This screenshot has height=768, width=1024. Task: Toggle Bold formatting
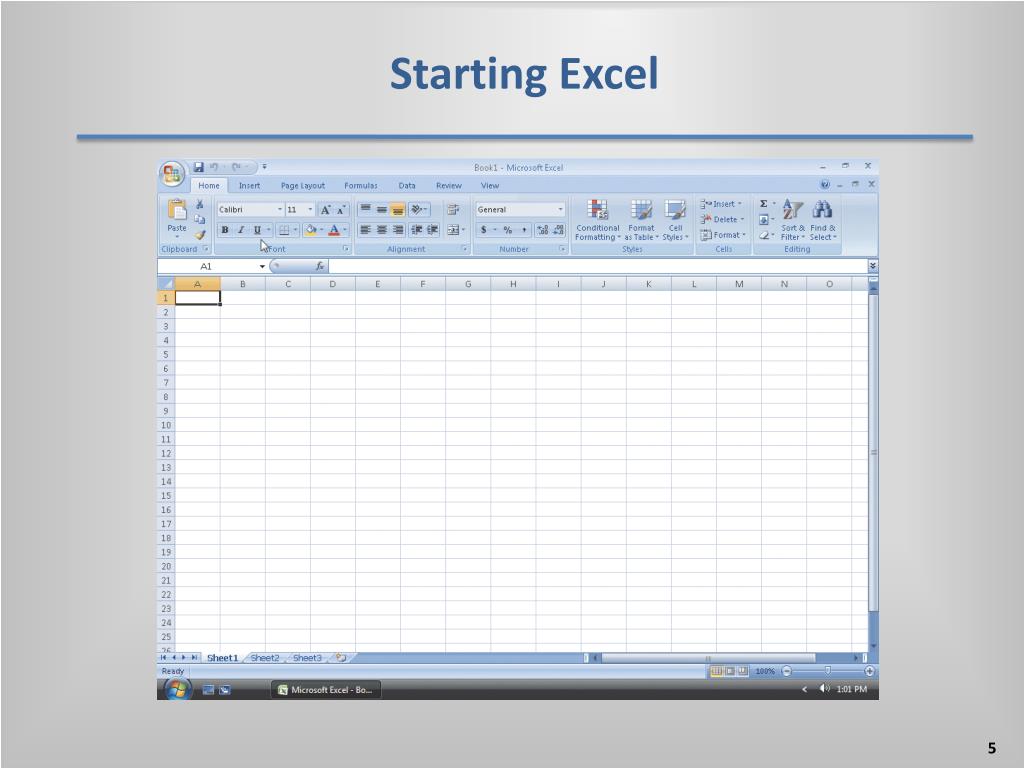point(225,230)
